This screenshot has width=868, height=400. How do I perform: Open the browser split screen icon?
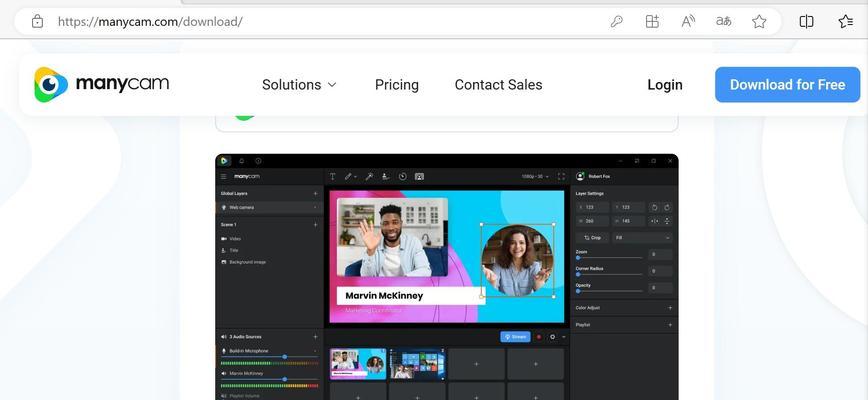807,22
